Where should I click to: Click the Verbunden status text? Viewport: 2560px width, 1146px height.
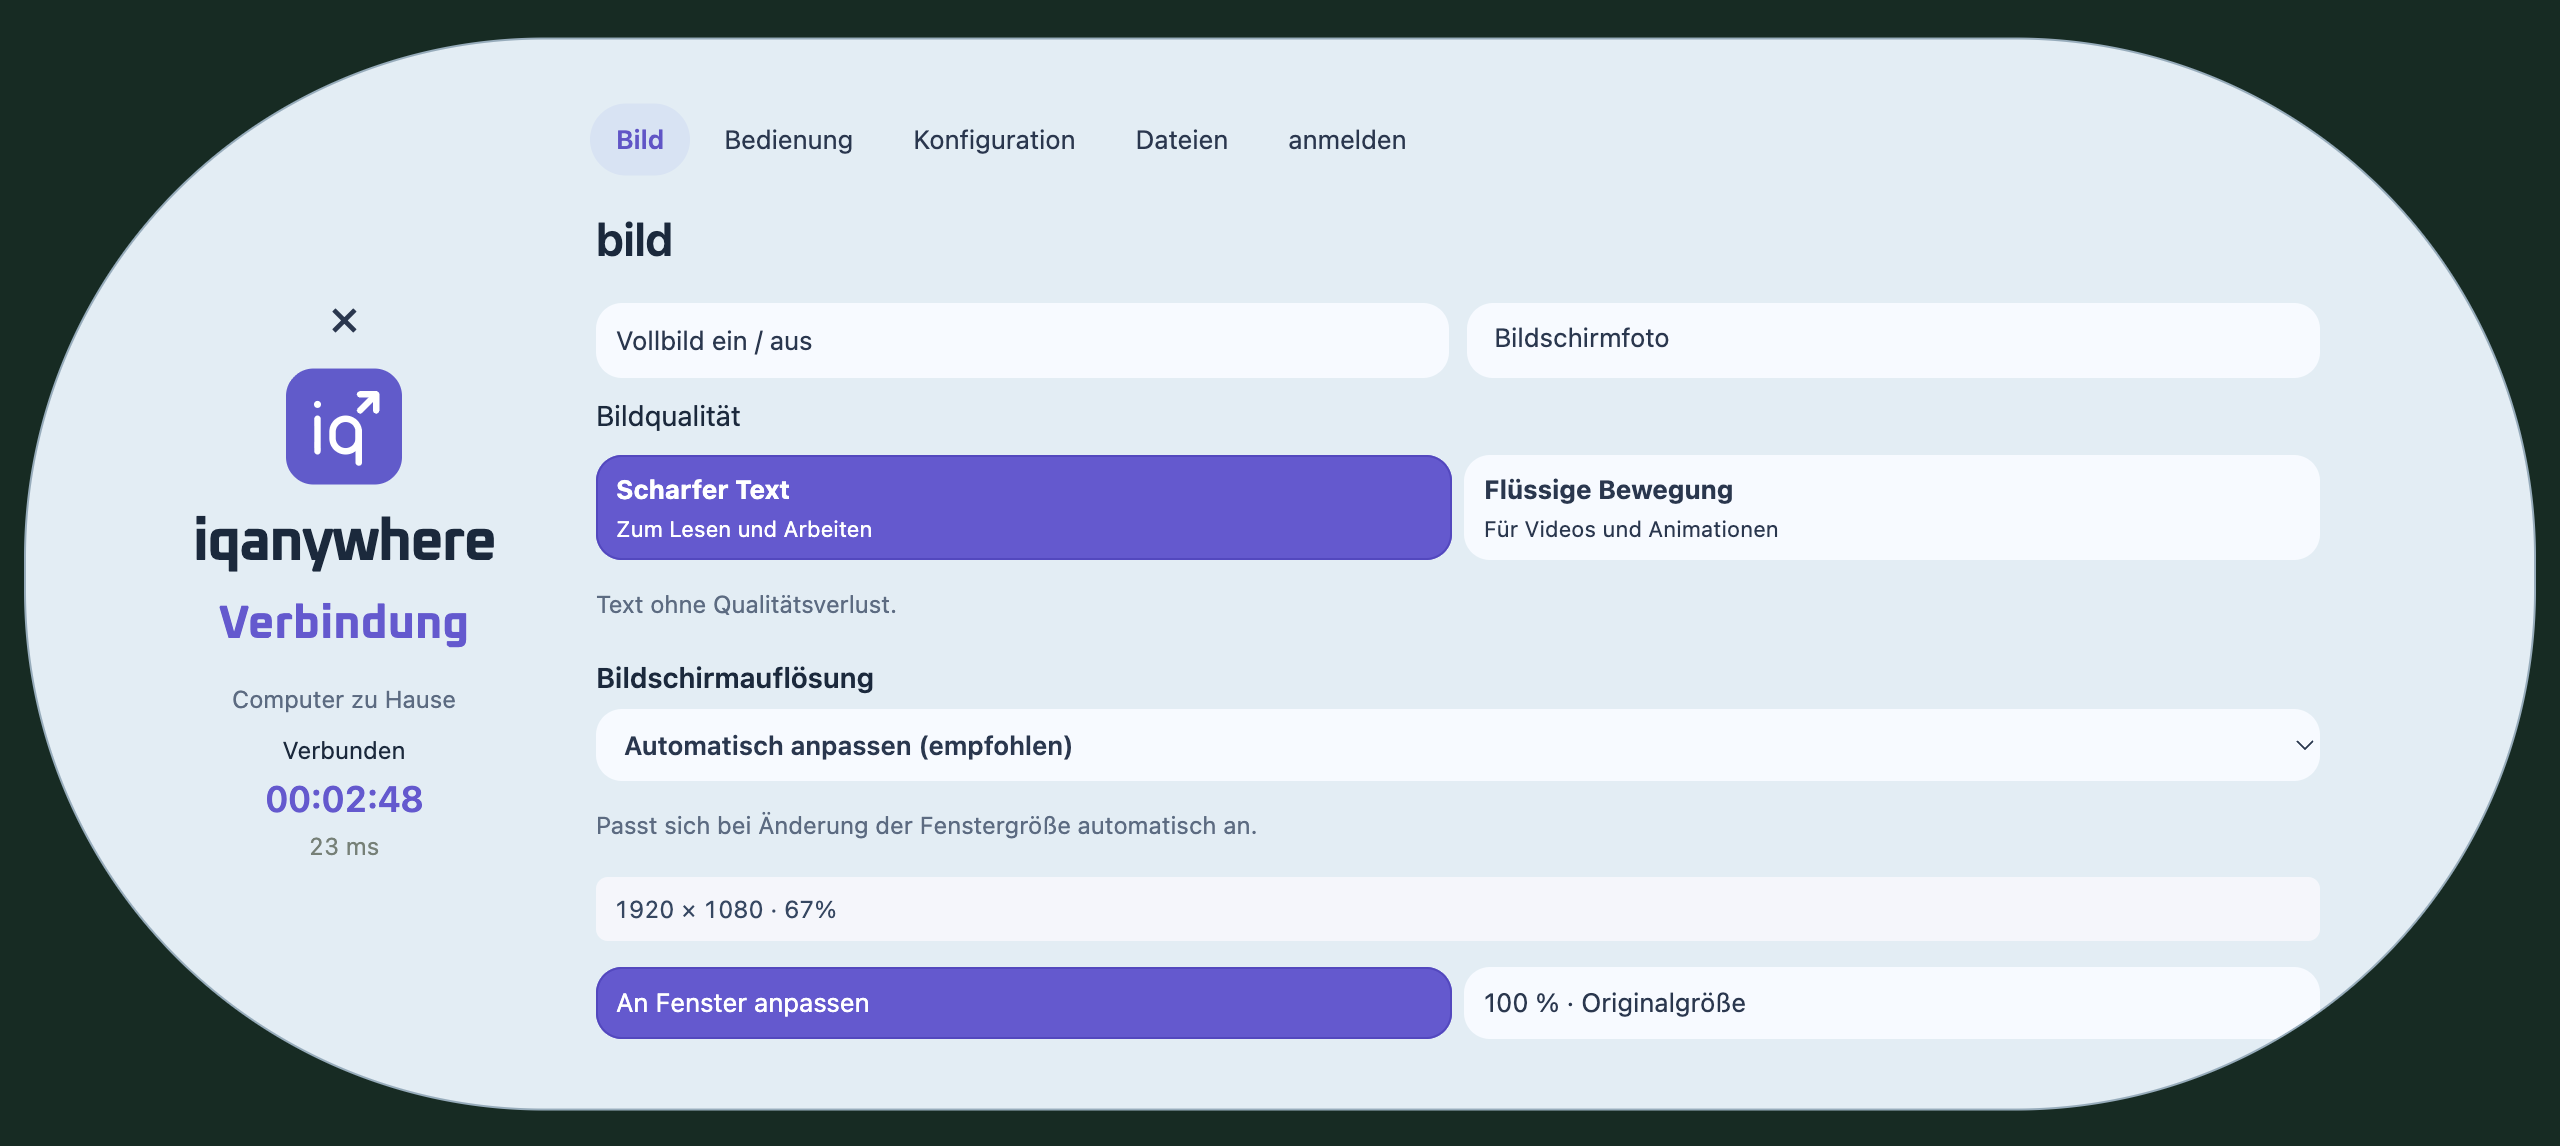(x=344, y=751)
